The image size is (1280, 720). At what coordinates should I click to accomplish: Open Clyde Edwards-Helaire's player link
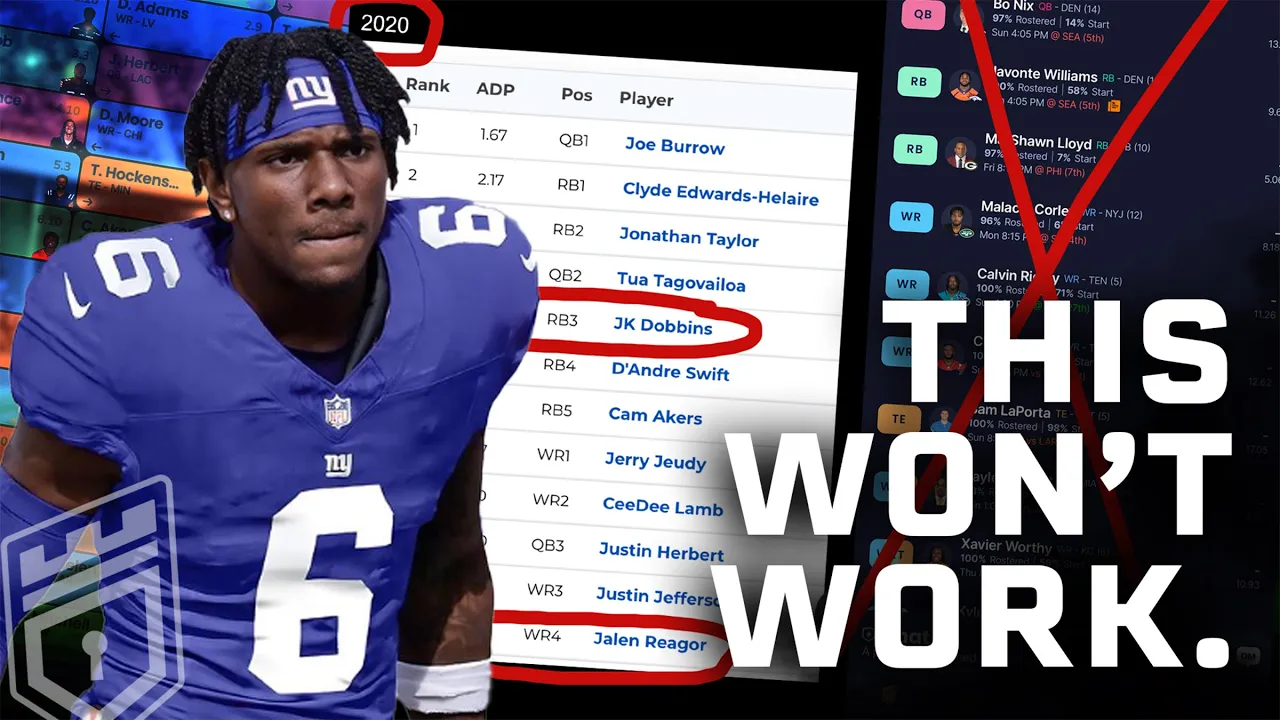[720, 193]
